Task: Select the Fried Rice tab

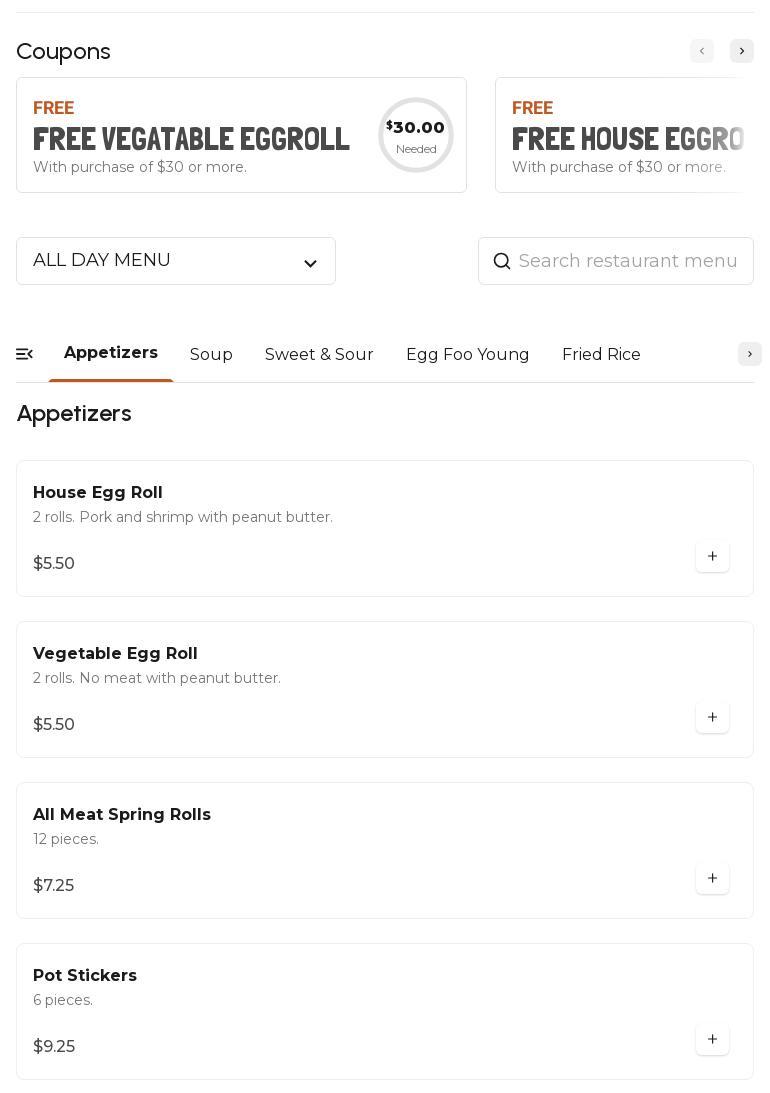Action: point(601,355)
